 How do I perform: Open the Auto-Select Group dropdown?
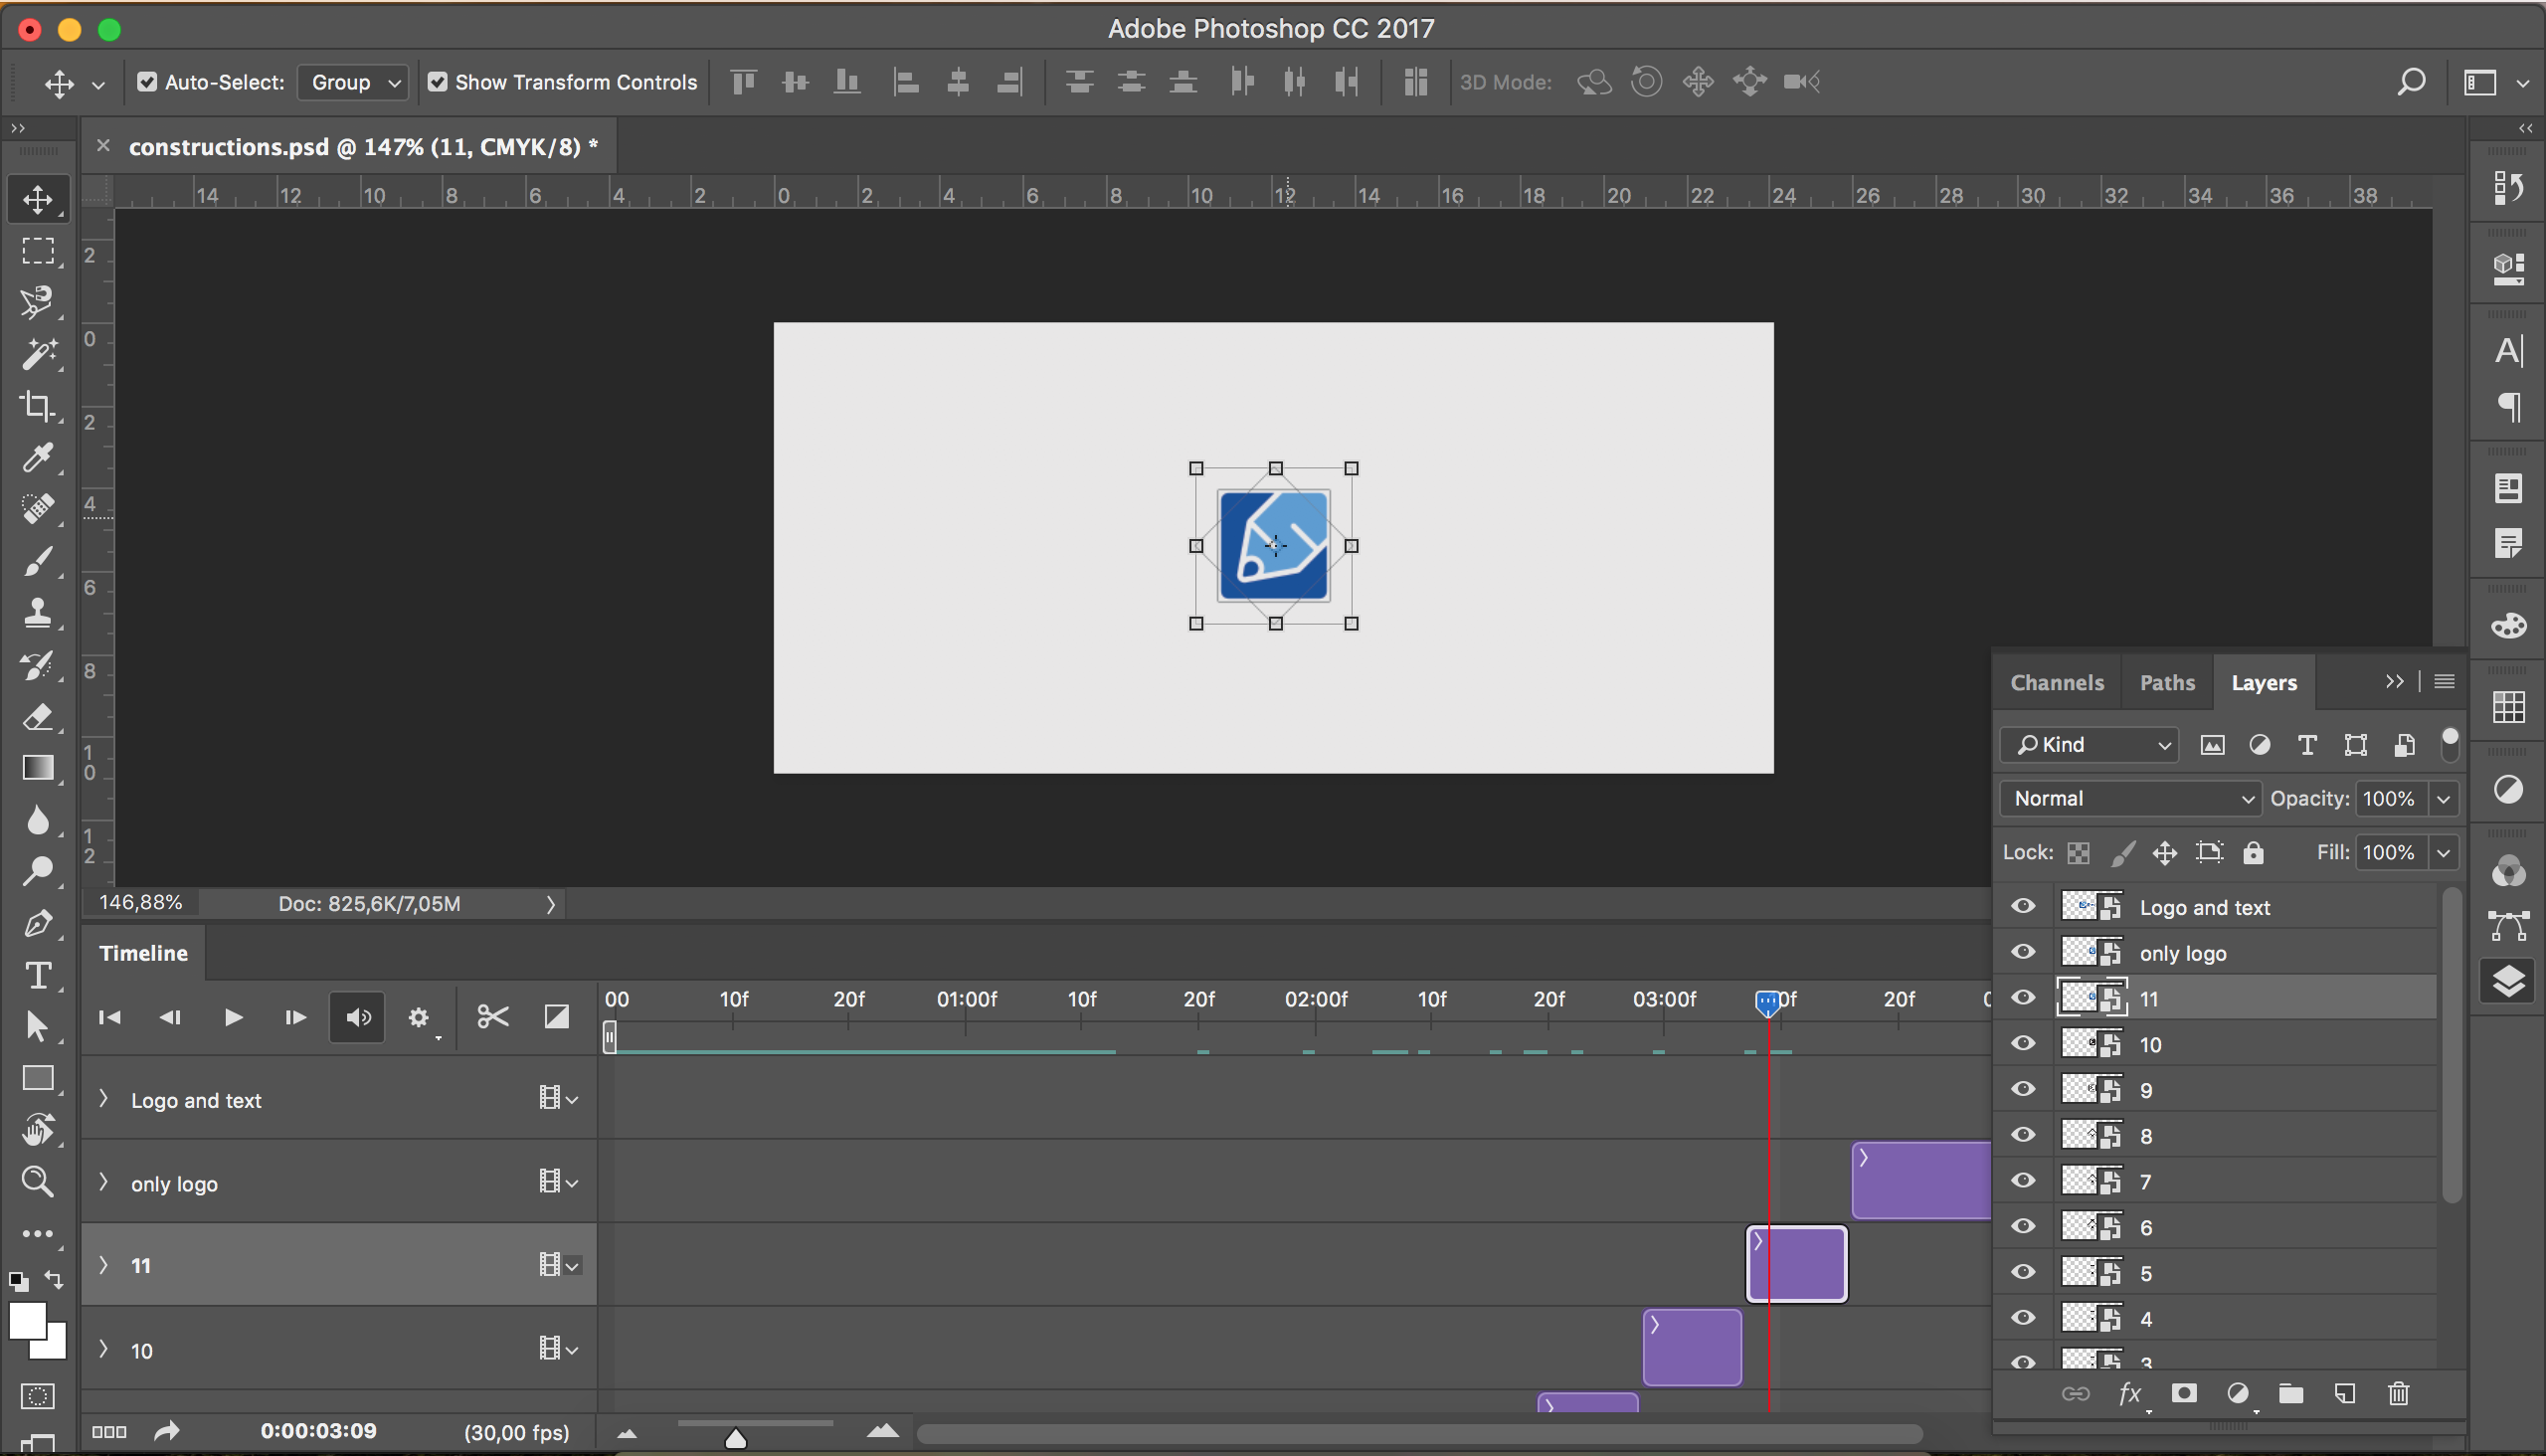[353, 82]
